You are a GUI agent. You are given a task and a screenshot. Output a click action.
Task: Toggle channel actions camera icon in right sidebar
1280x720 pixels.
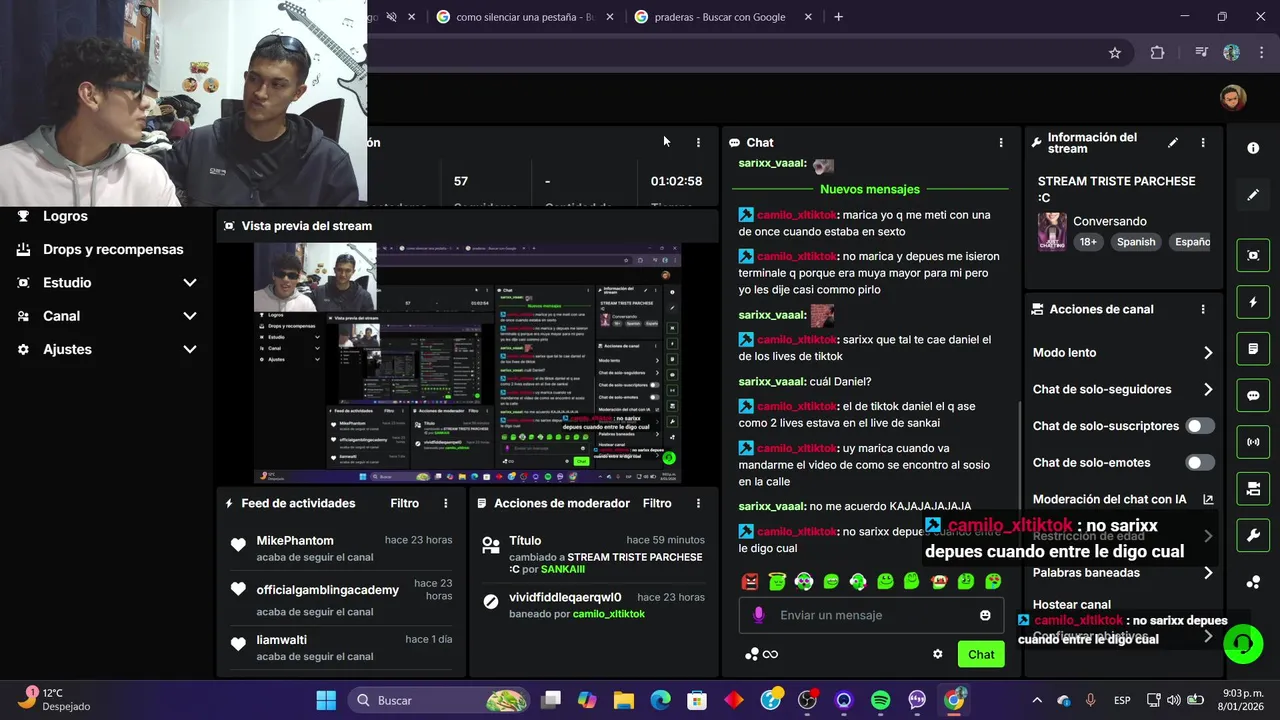(x=1253, y=489)
